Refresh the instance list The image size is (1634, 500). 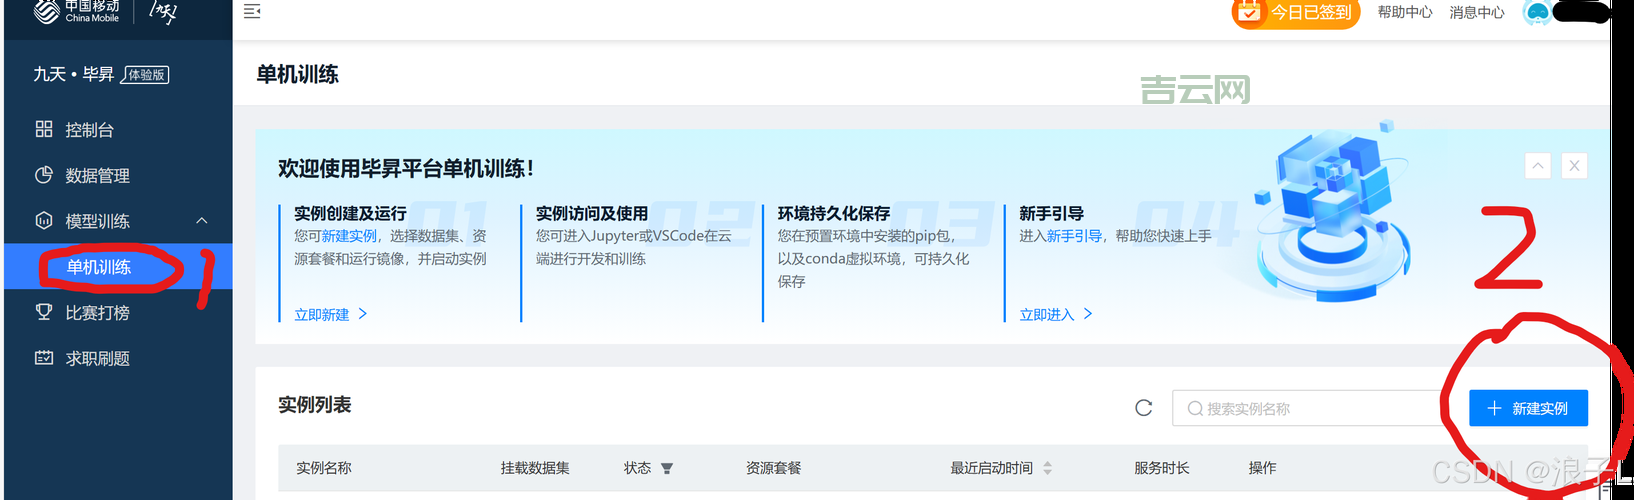tap(1144, 408)
